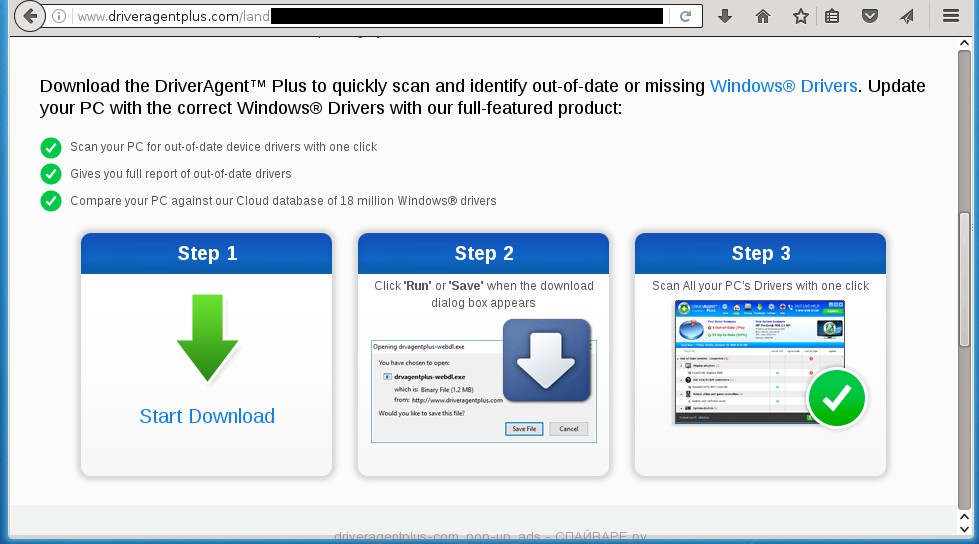Image resolution: width=979 pixels, height=544 pixels.
Task: Reload the page with the refresh icon
Action: coord(685,16)
